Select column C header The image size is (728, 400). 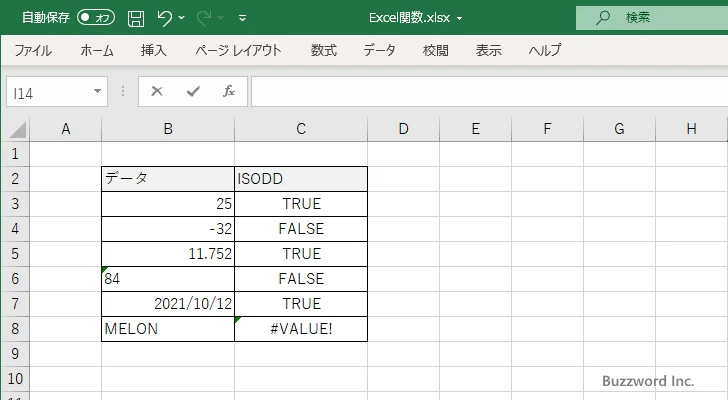[301, 129]
